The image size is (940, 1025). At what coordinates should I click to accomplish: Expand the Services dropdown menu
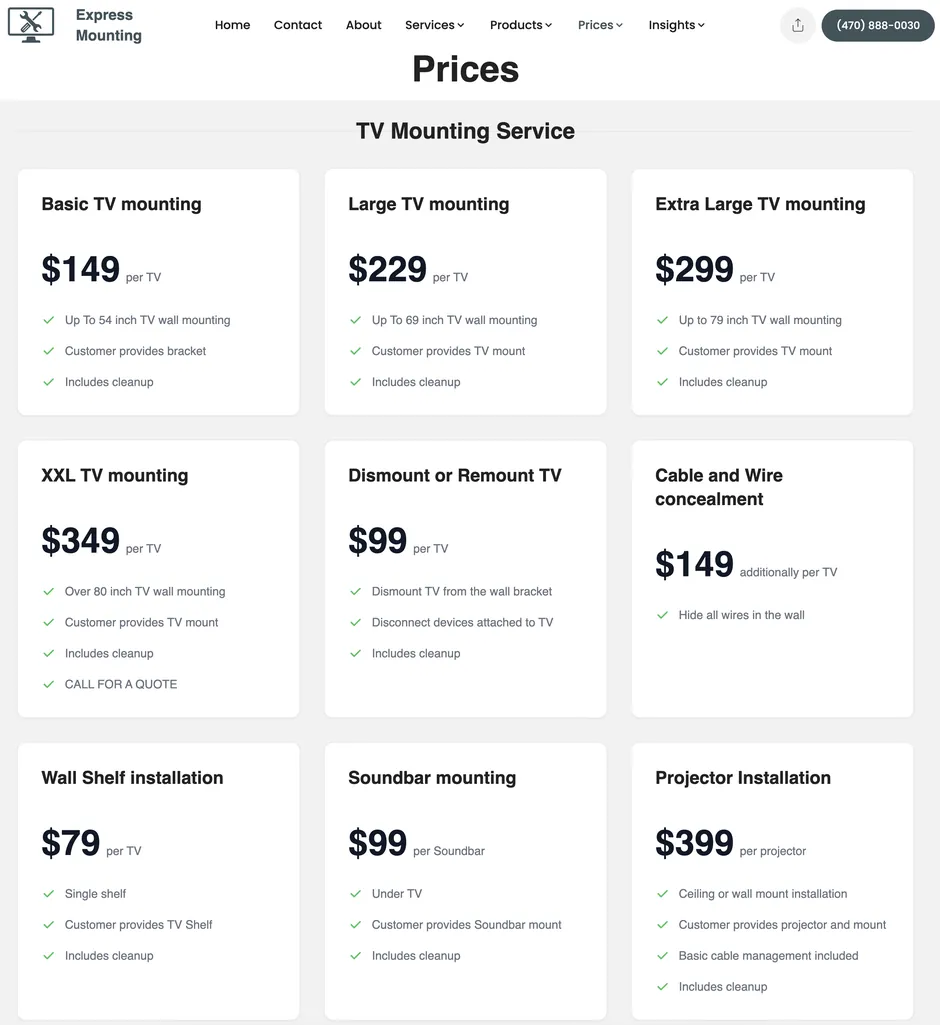click(434, 25)
